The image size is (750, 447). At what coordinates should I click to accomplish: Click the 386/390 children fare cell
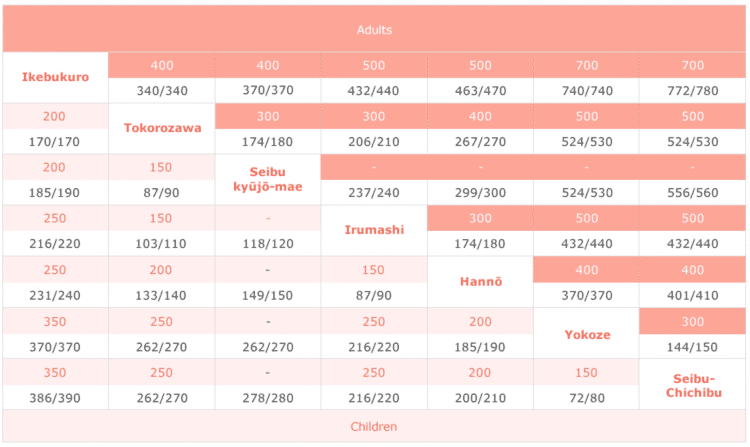[55, 398]
